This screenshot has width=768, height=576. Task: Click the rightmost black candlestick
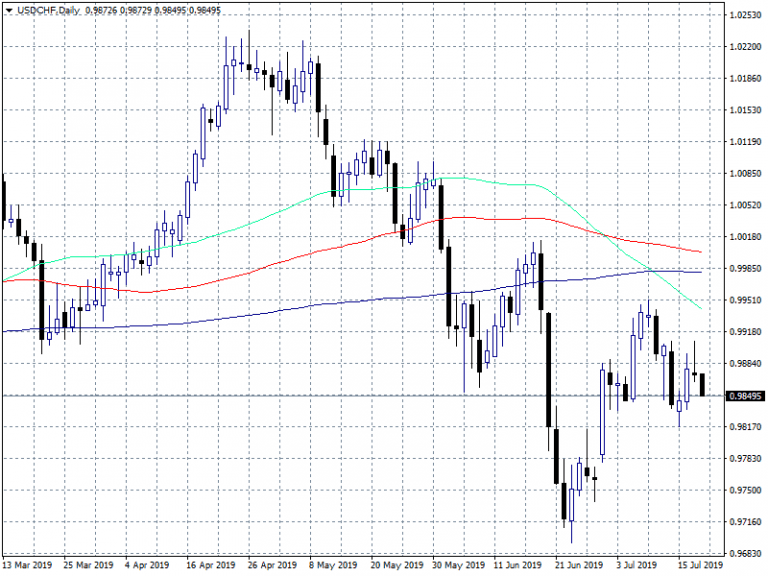pyautogui.click(x=703, y=384)
